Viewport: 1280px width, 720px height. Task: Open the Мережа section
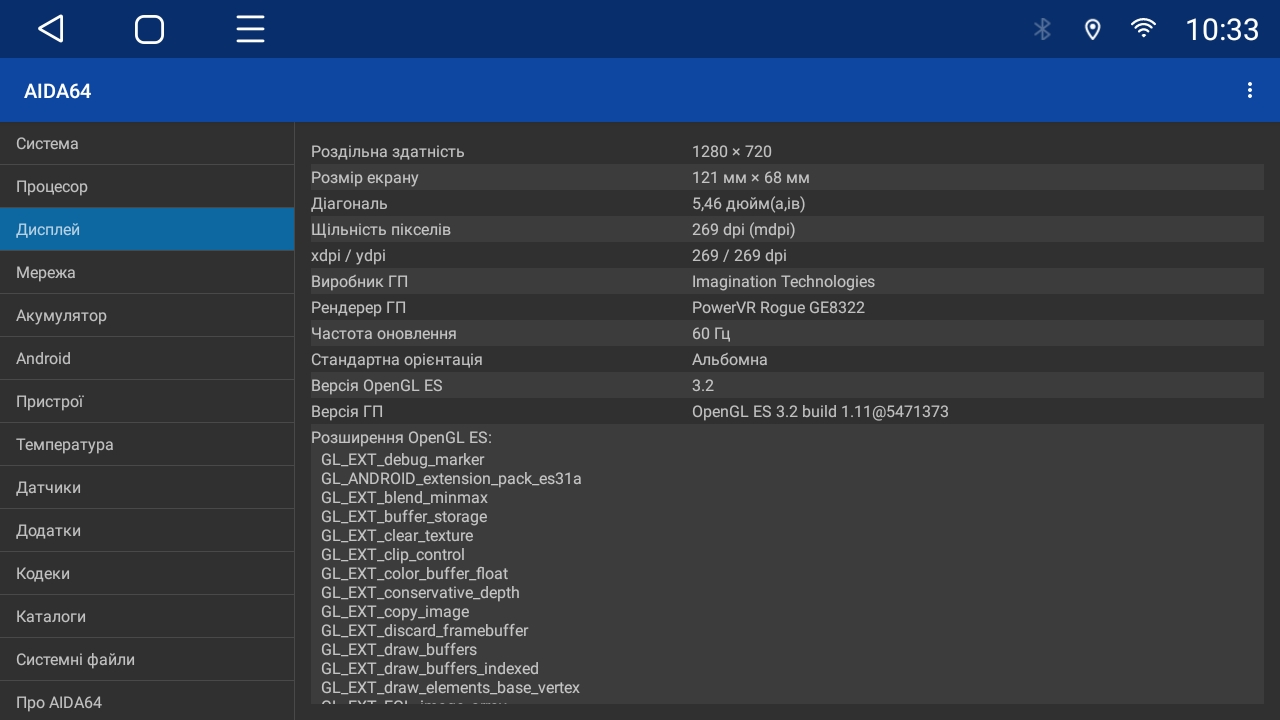(x=147, y=273)
